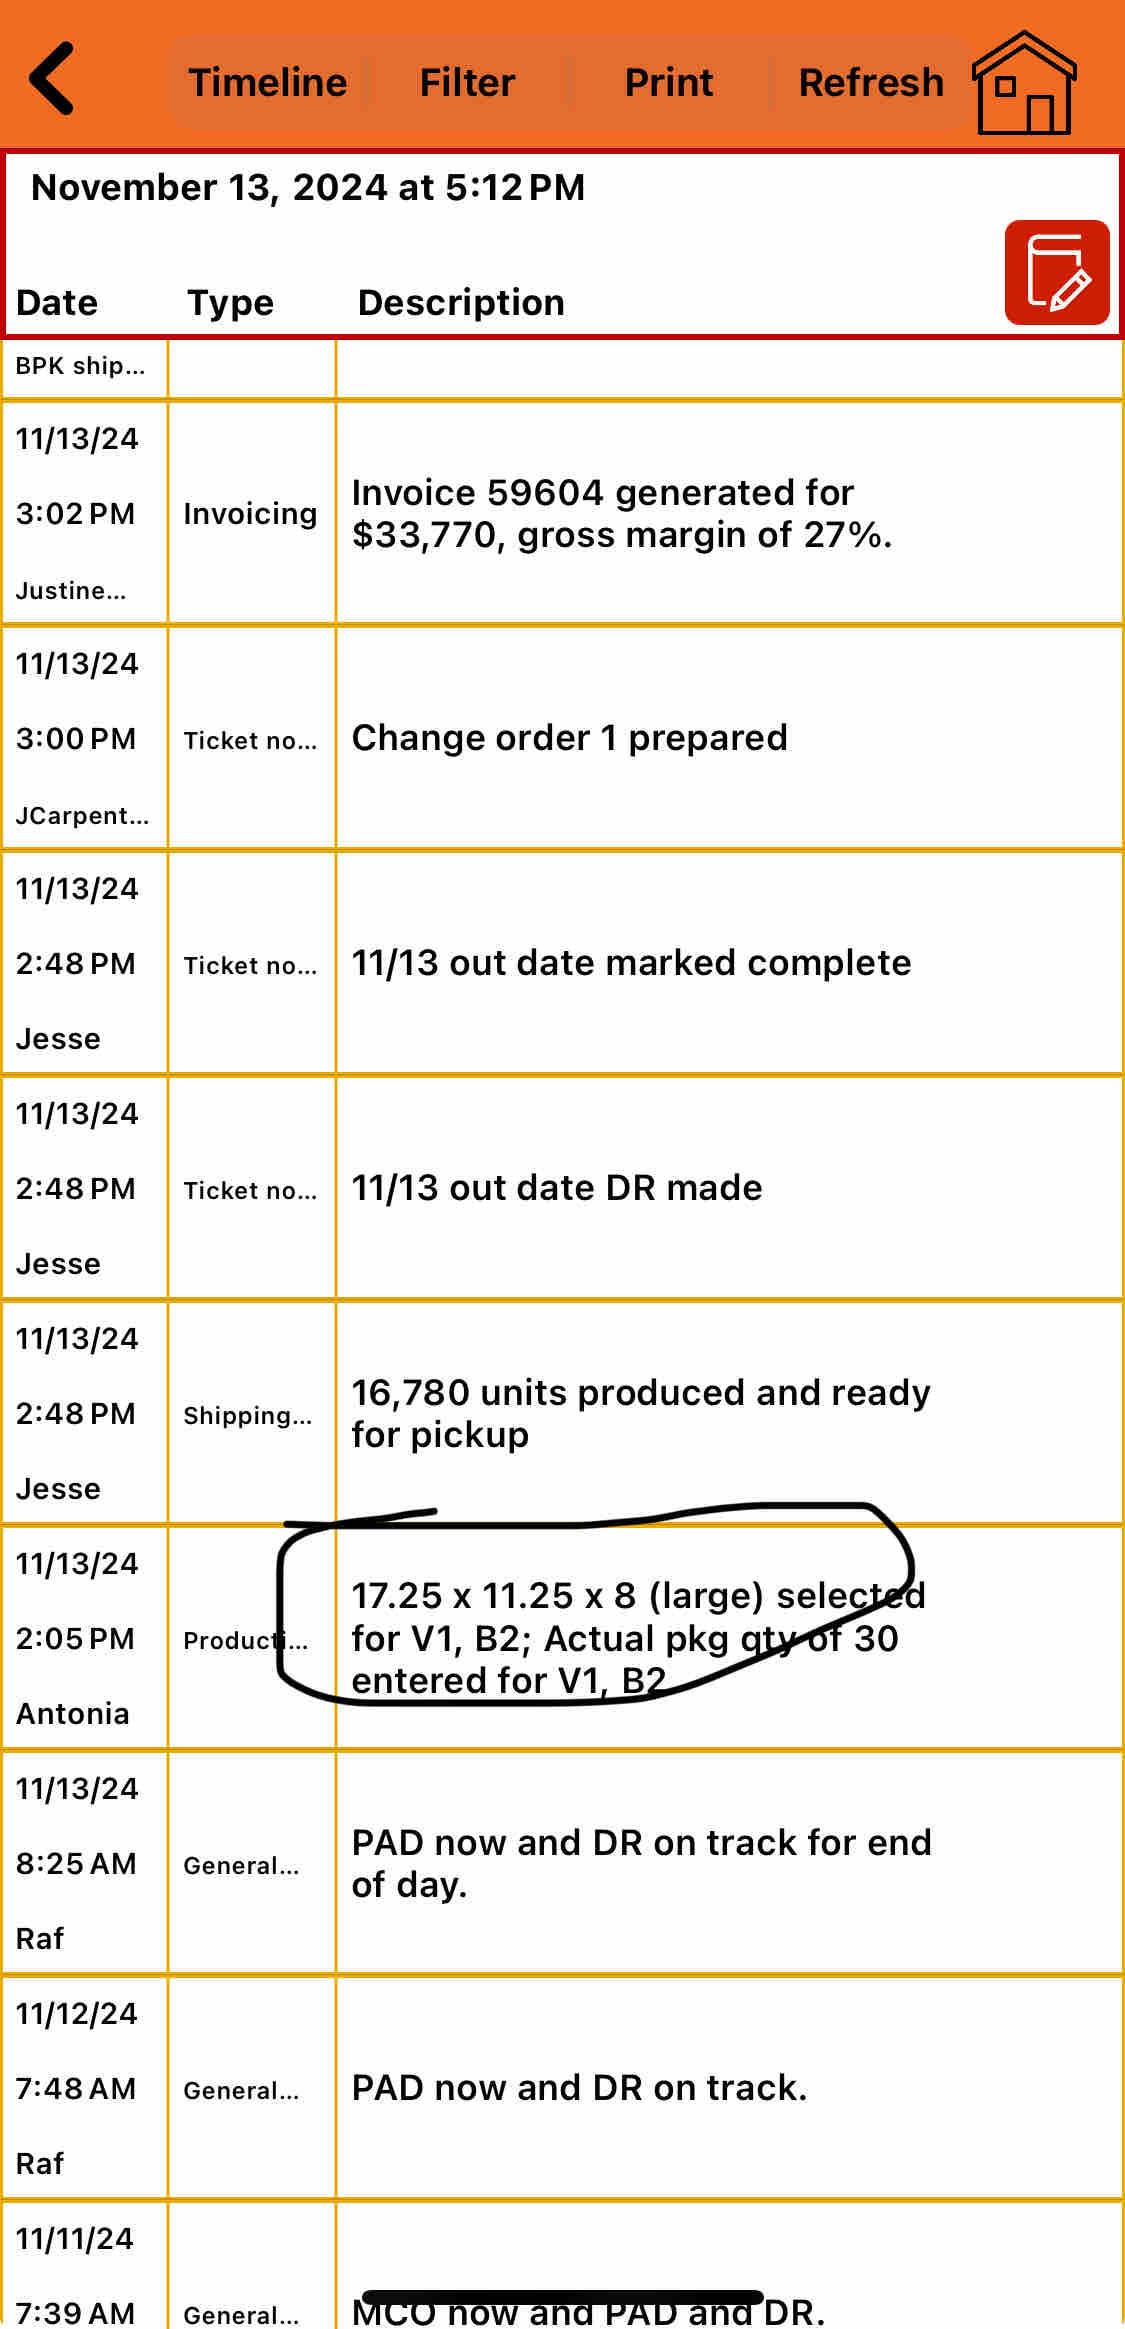Click the Date column header
Image resolution: width=1125 pixels, height=2329 pixels.
pos(57,303)
